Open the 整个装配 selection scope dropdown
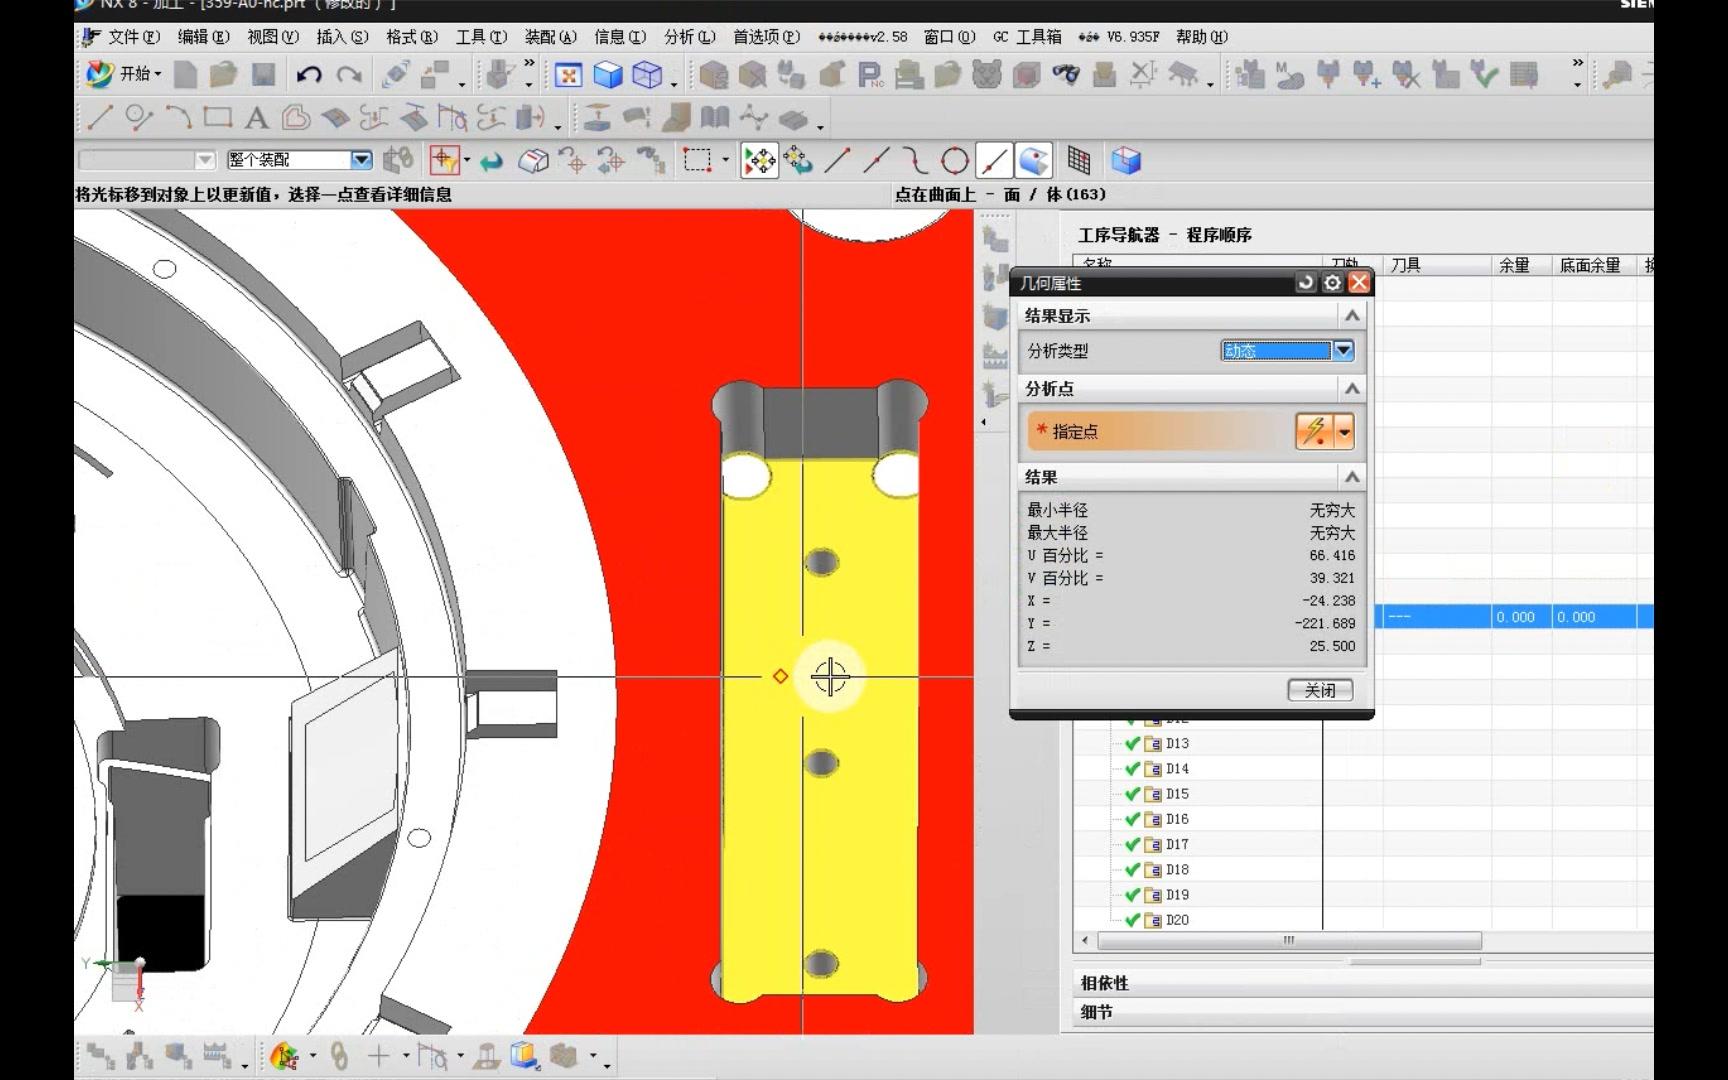The height and width of the screenshot is (1080, 1728). pyautogui.click(x=361, y=160)
